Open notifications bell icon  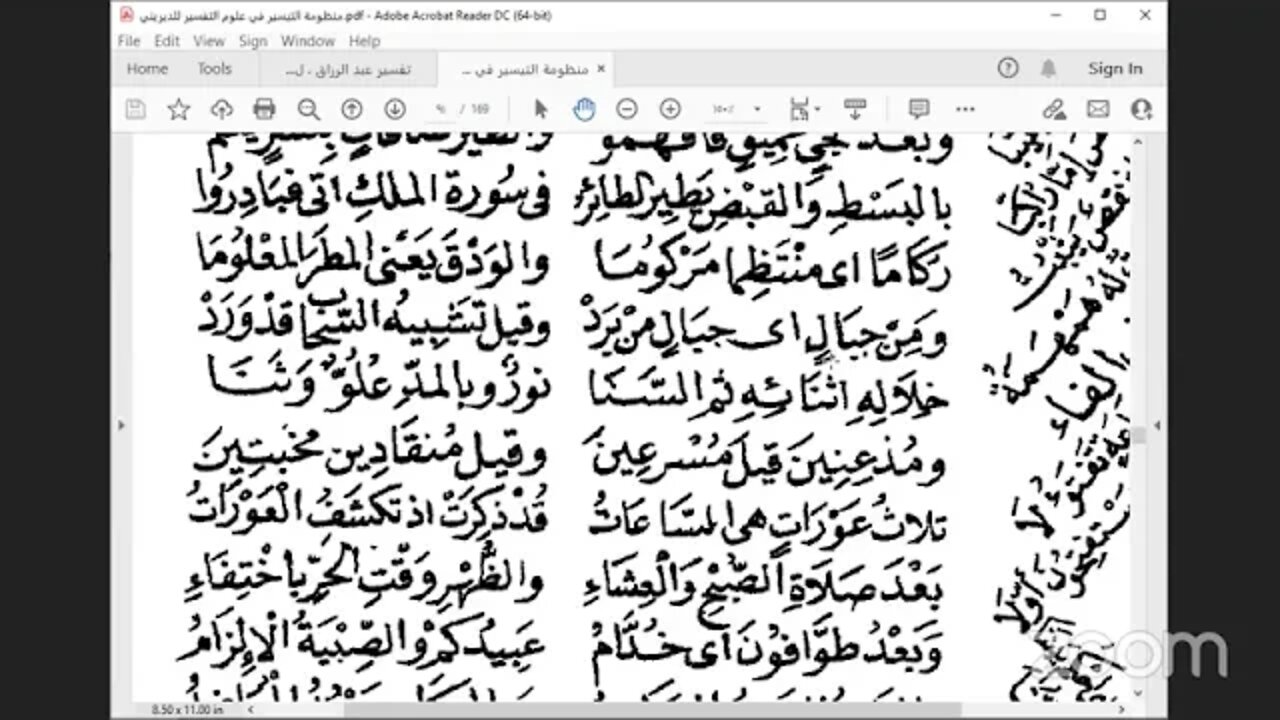(x=1048, y=69)
